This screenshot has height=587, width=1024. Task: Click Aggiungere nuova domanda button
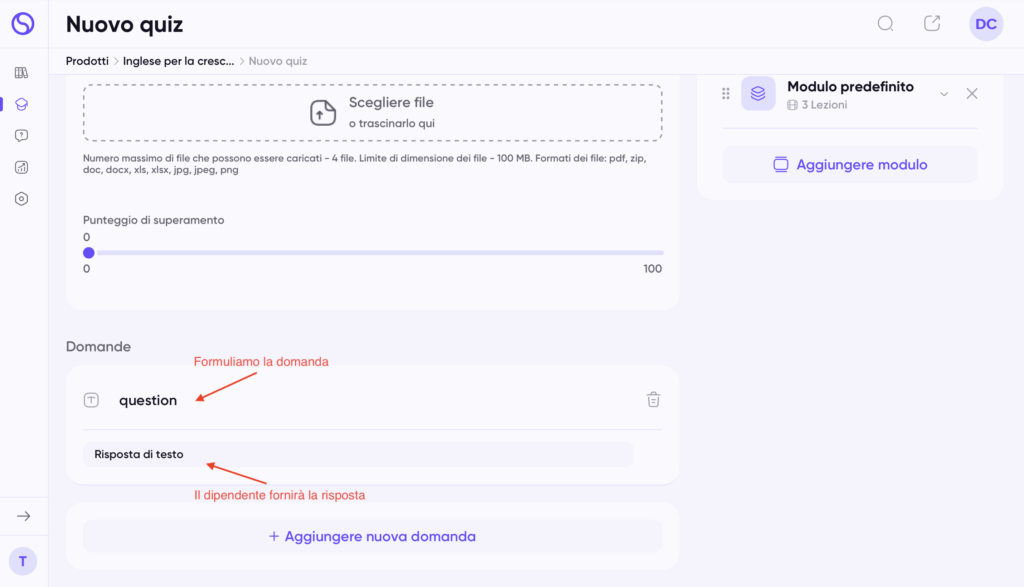(x=372, y=536)
